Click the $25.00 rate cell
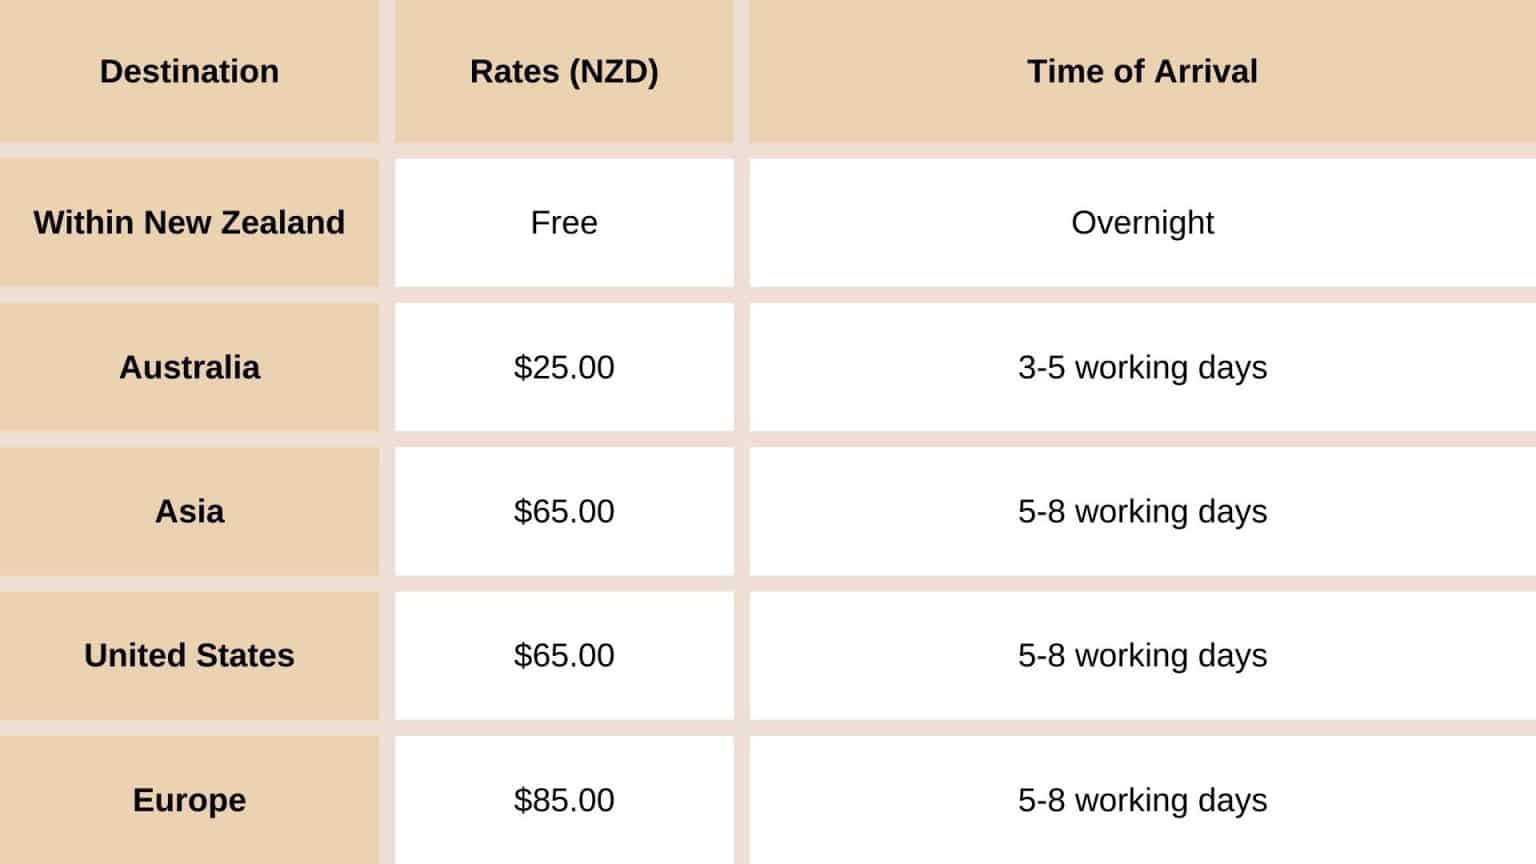This screenshot has width=1536, height=864. click(x=564, y=367)
